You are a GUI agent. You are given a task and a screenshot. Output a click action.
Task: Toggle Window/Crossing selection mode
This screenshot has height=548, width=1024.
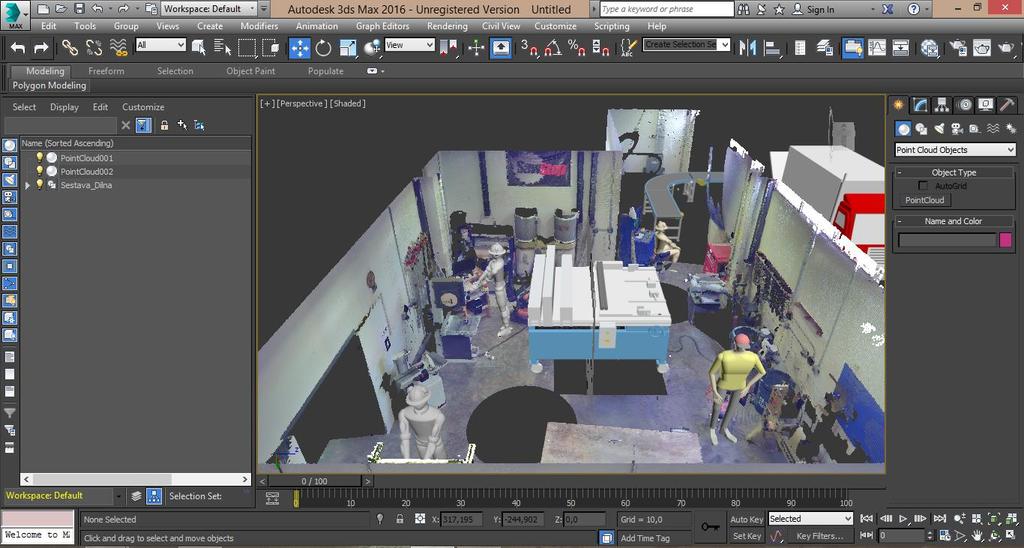270,48
